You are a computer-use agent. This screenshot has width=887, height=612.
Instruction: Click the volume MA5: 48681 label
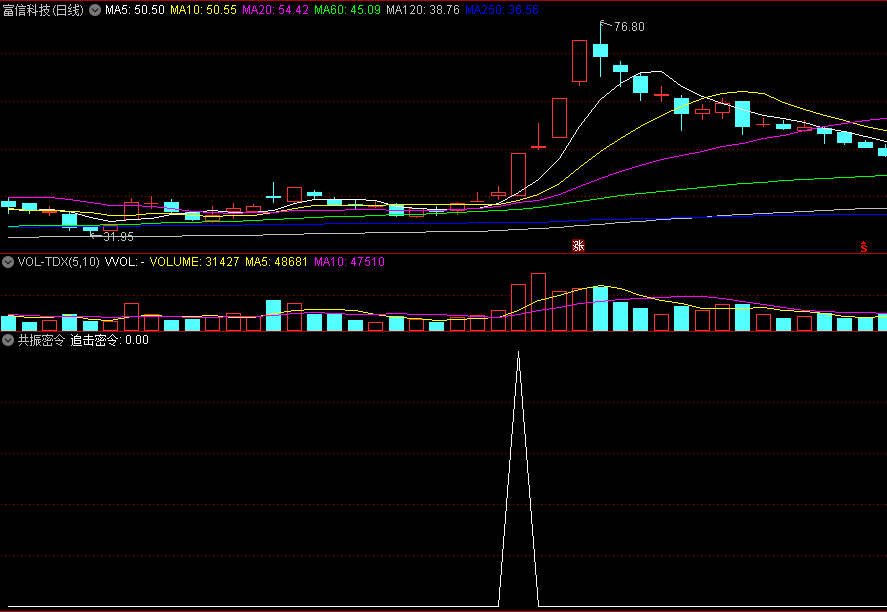(x=276, y=262)
